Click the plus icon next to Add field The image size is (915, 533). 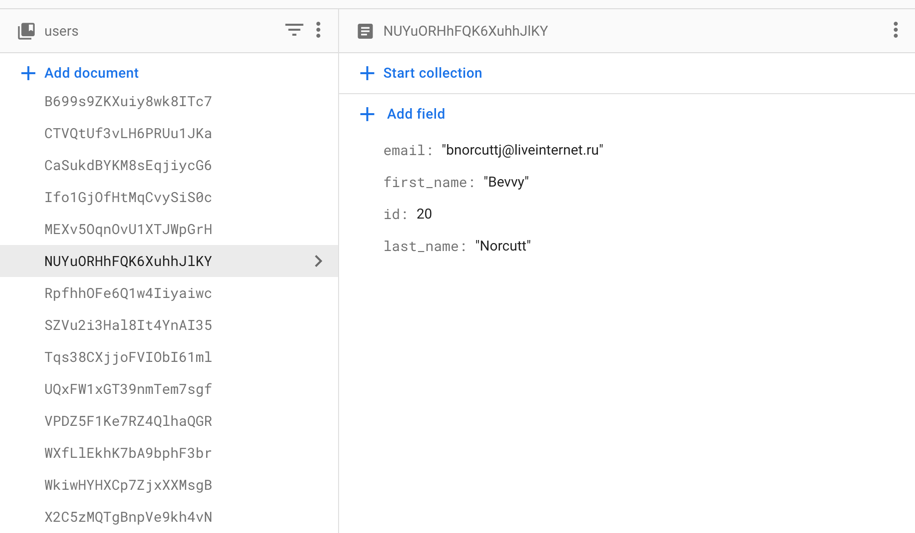(367, 114)
